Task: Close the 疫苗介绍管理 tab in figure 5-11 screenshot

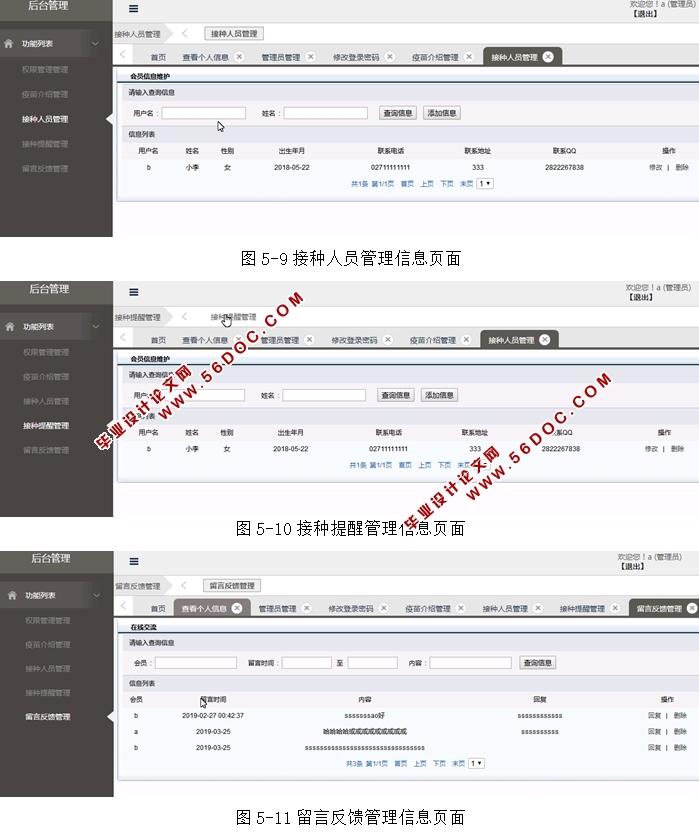Action: 461,608
